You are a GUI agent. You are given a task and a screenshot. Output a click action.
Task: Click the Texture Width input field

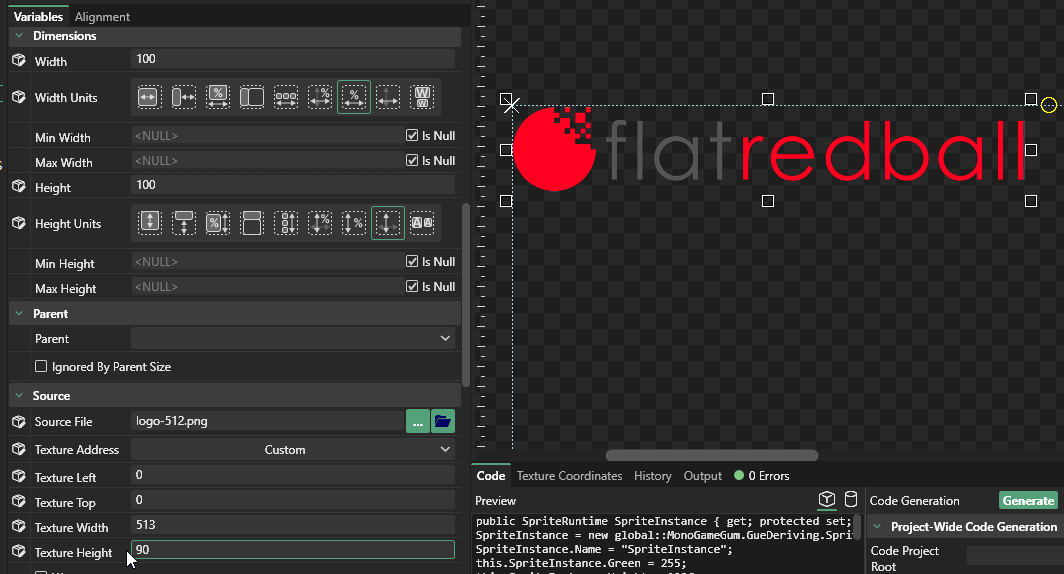pyautogui.click(x=293, y=525)
